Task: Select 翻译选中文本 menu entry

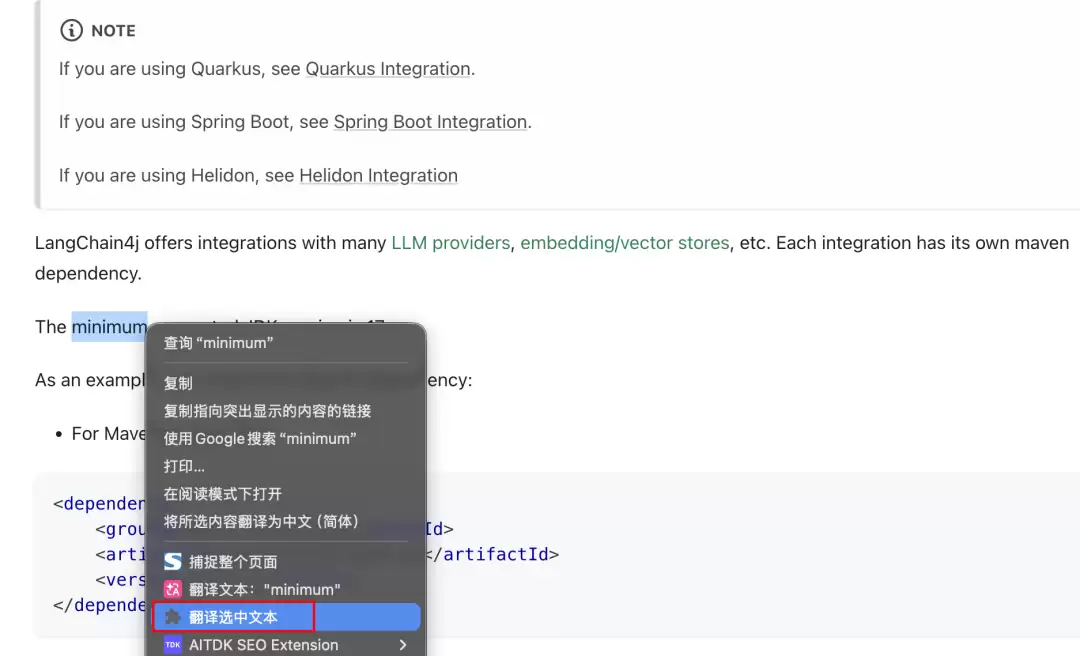Action: point(286,617)
